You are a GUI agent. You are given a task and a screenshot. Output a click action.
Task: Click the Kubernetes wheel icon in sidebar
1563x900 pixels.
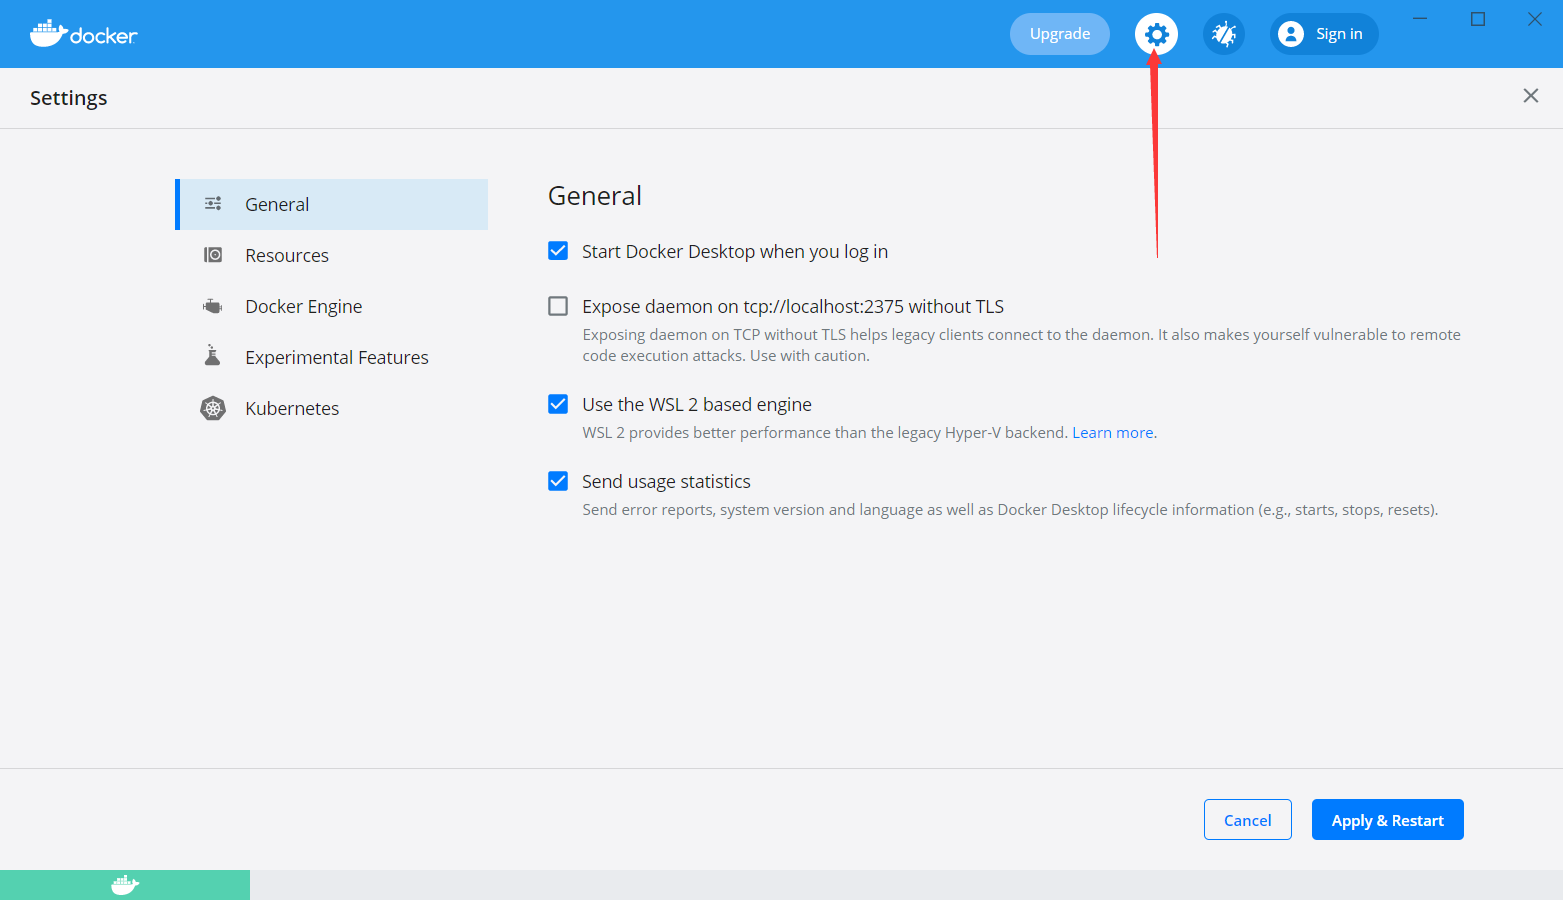click(x=213, y=408)
